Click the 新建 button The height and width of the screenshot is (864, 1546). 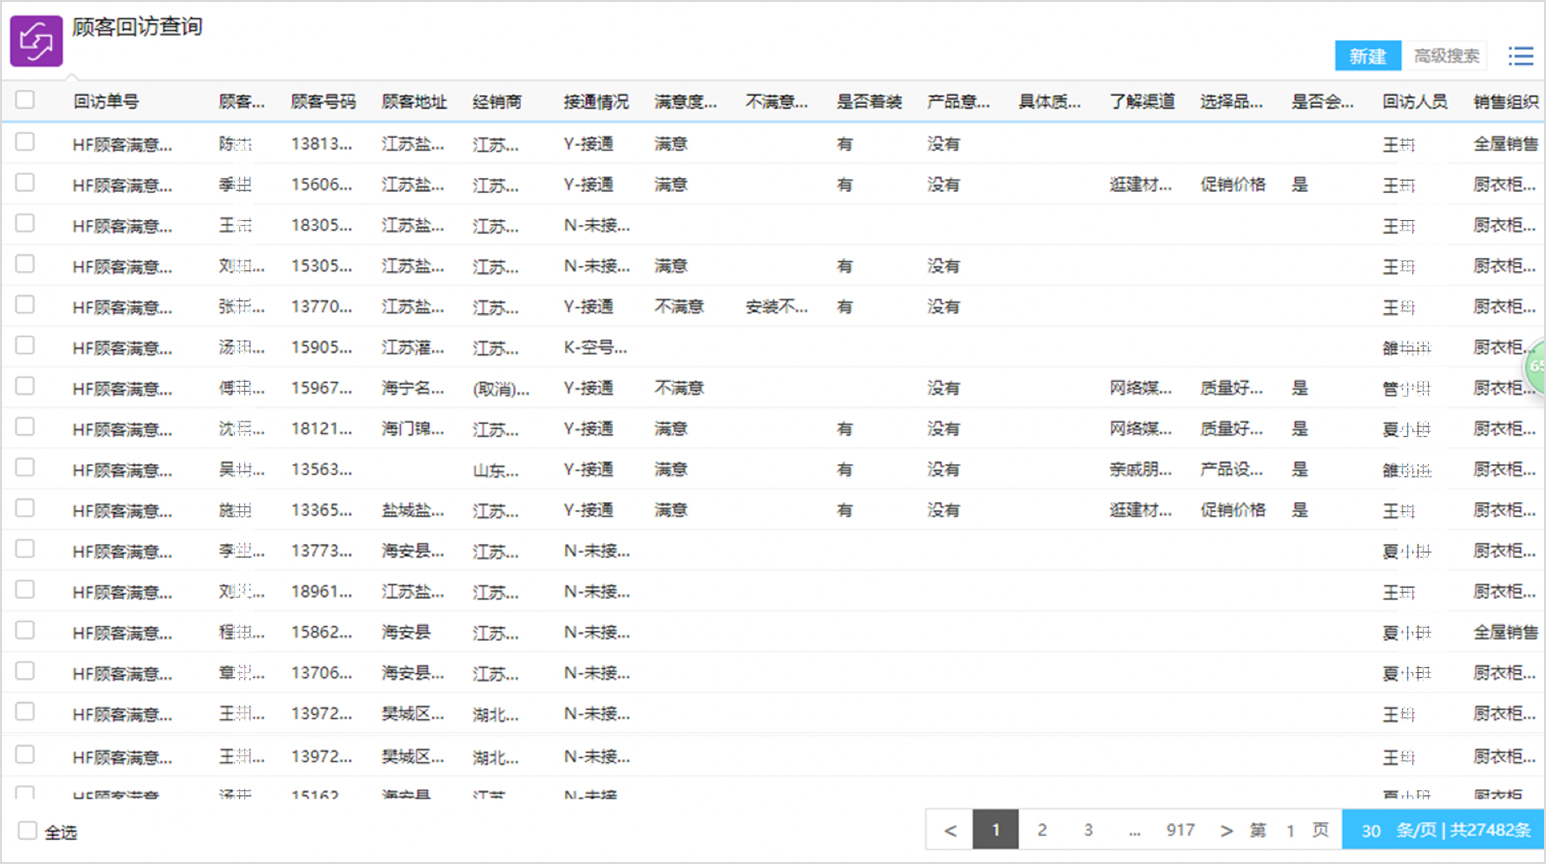(1367, 56)
